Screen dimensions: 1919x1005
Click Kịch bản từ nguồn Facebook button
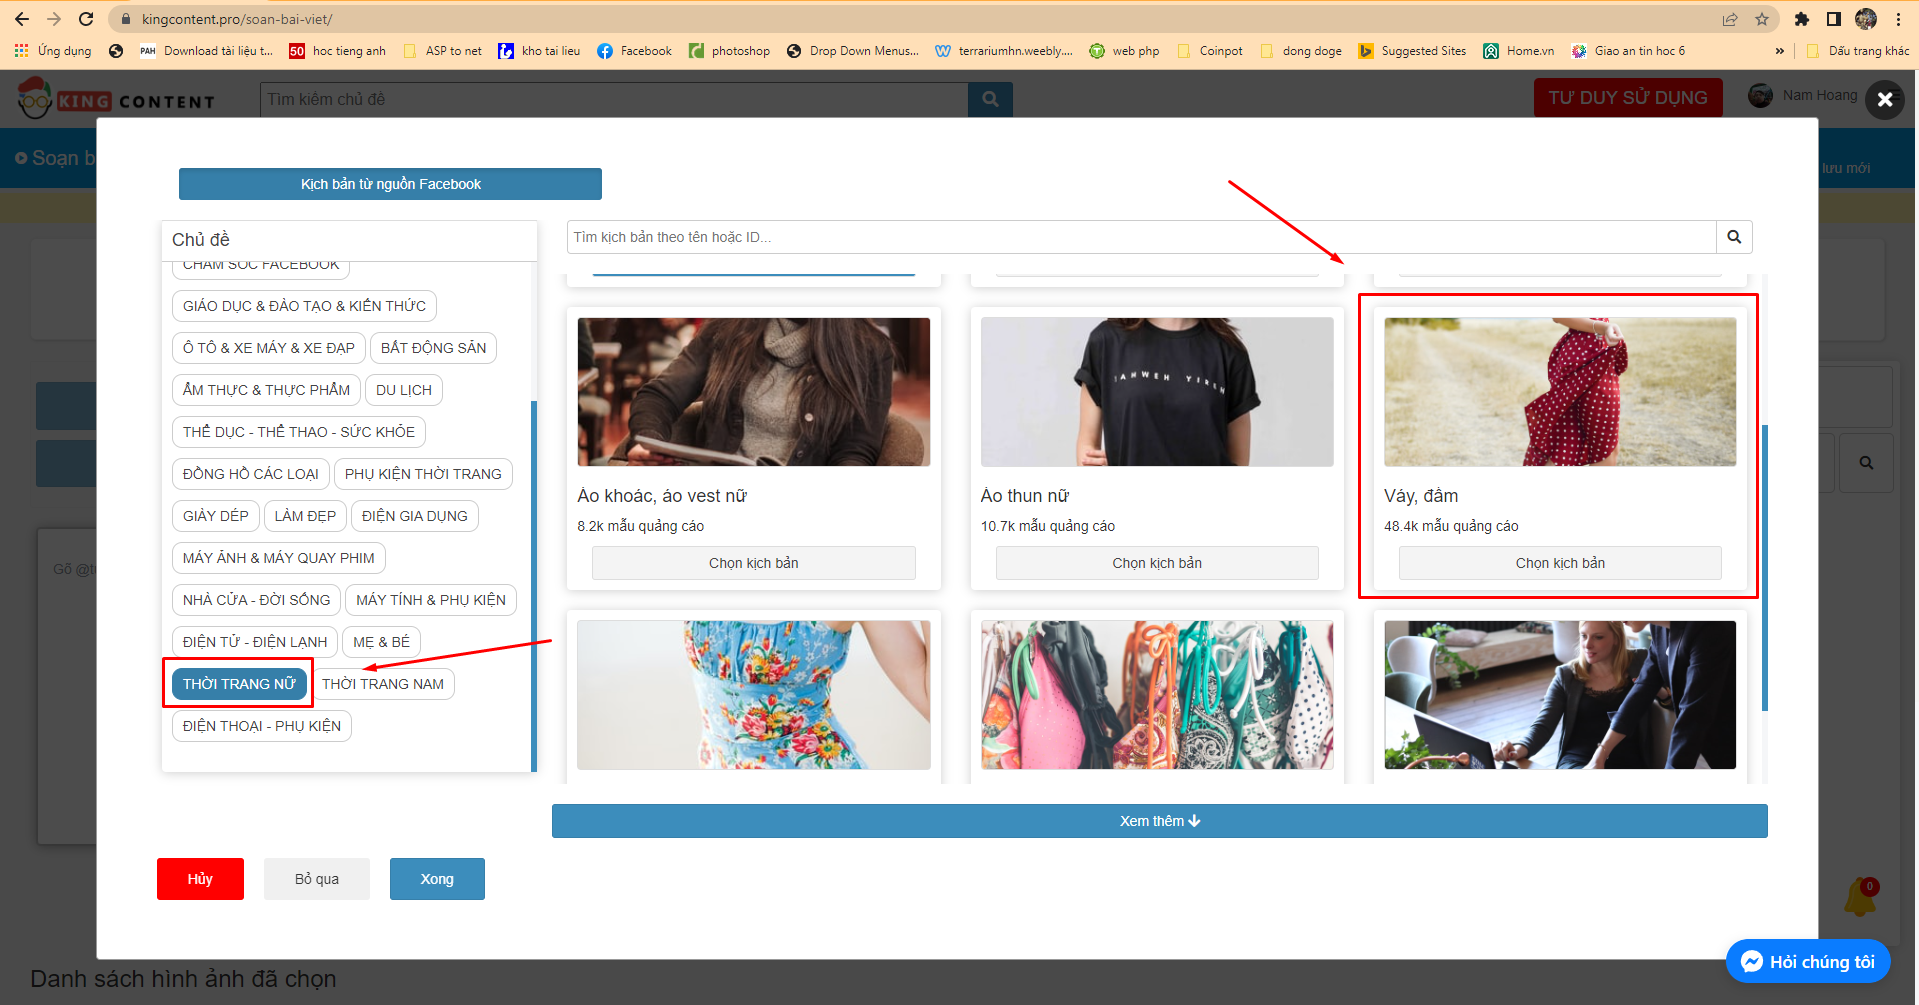390,184
